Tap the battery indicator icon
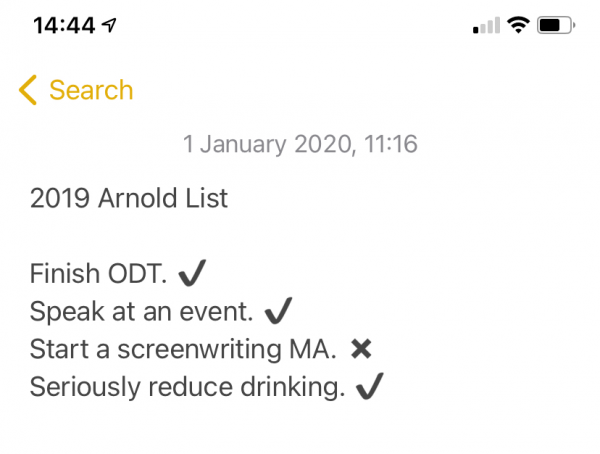The height and width of the screenshot is (454, 600). (x=556, y=25)
